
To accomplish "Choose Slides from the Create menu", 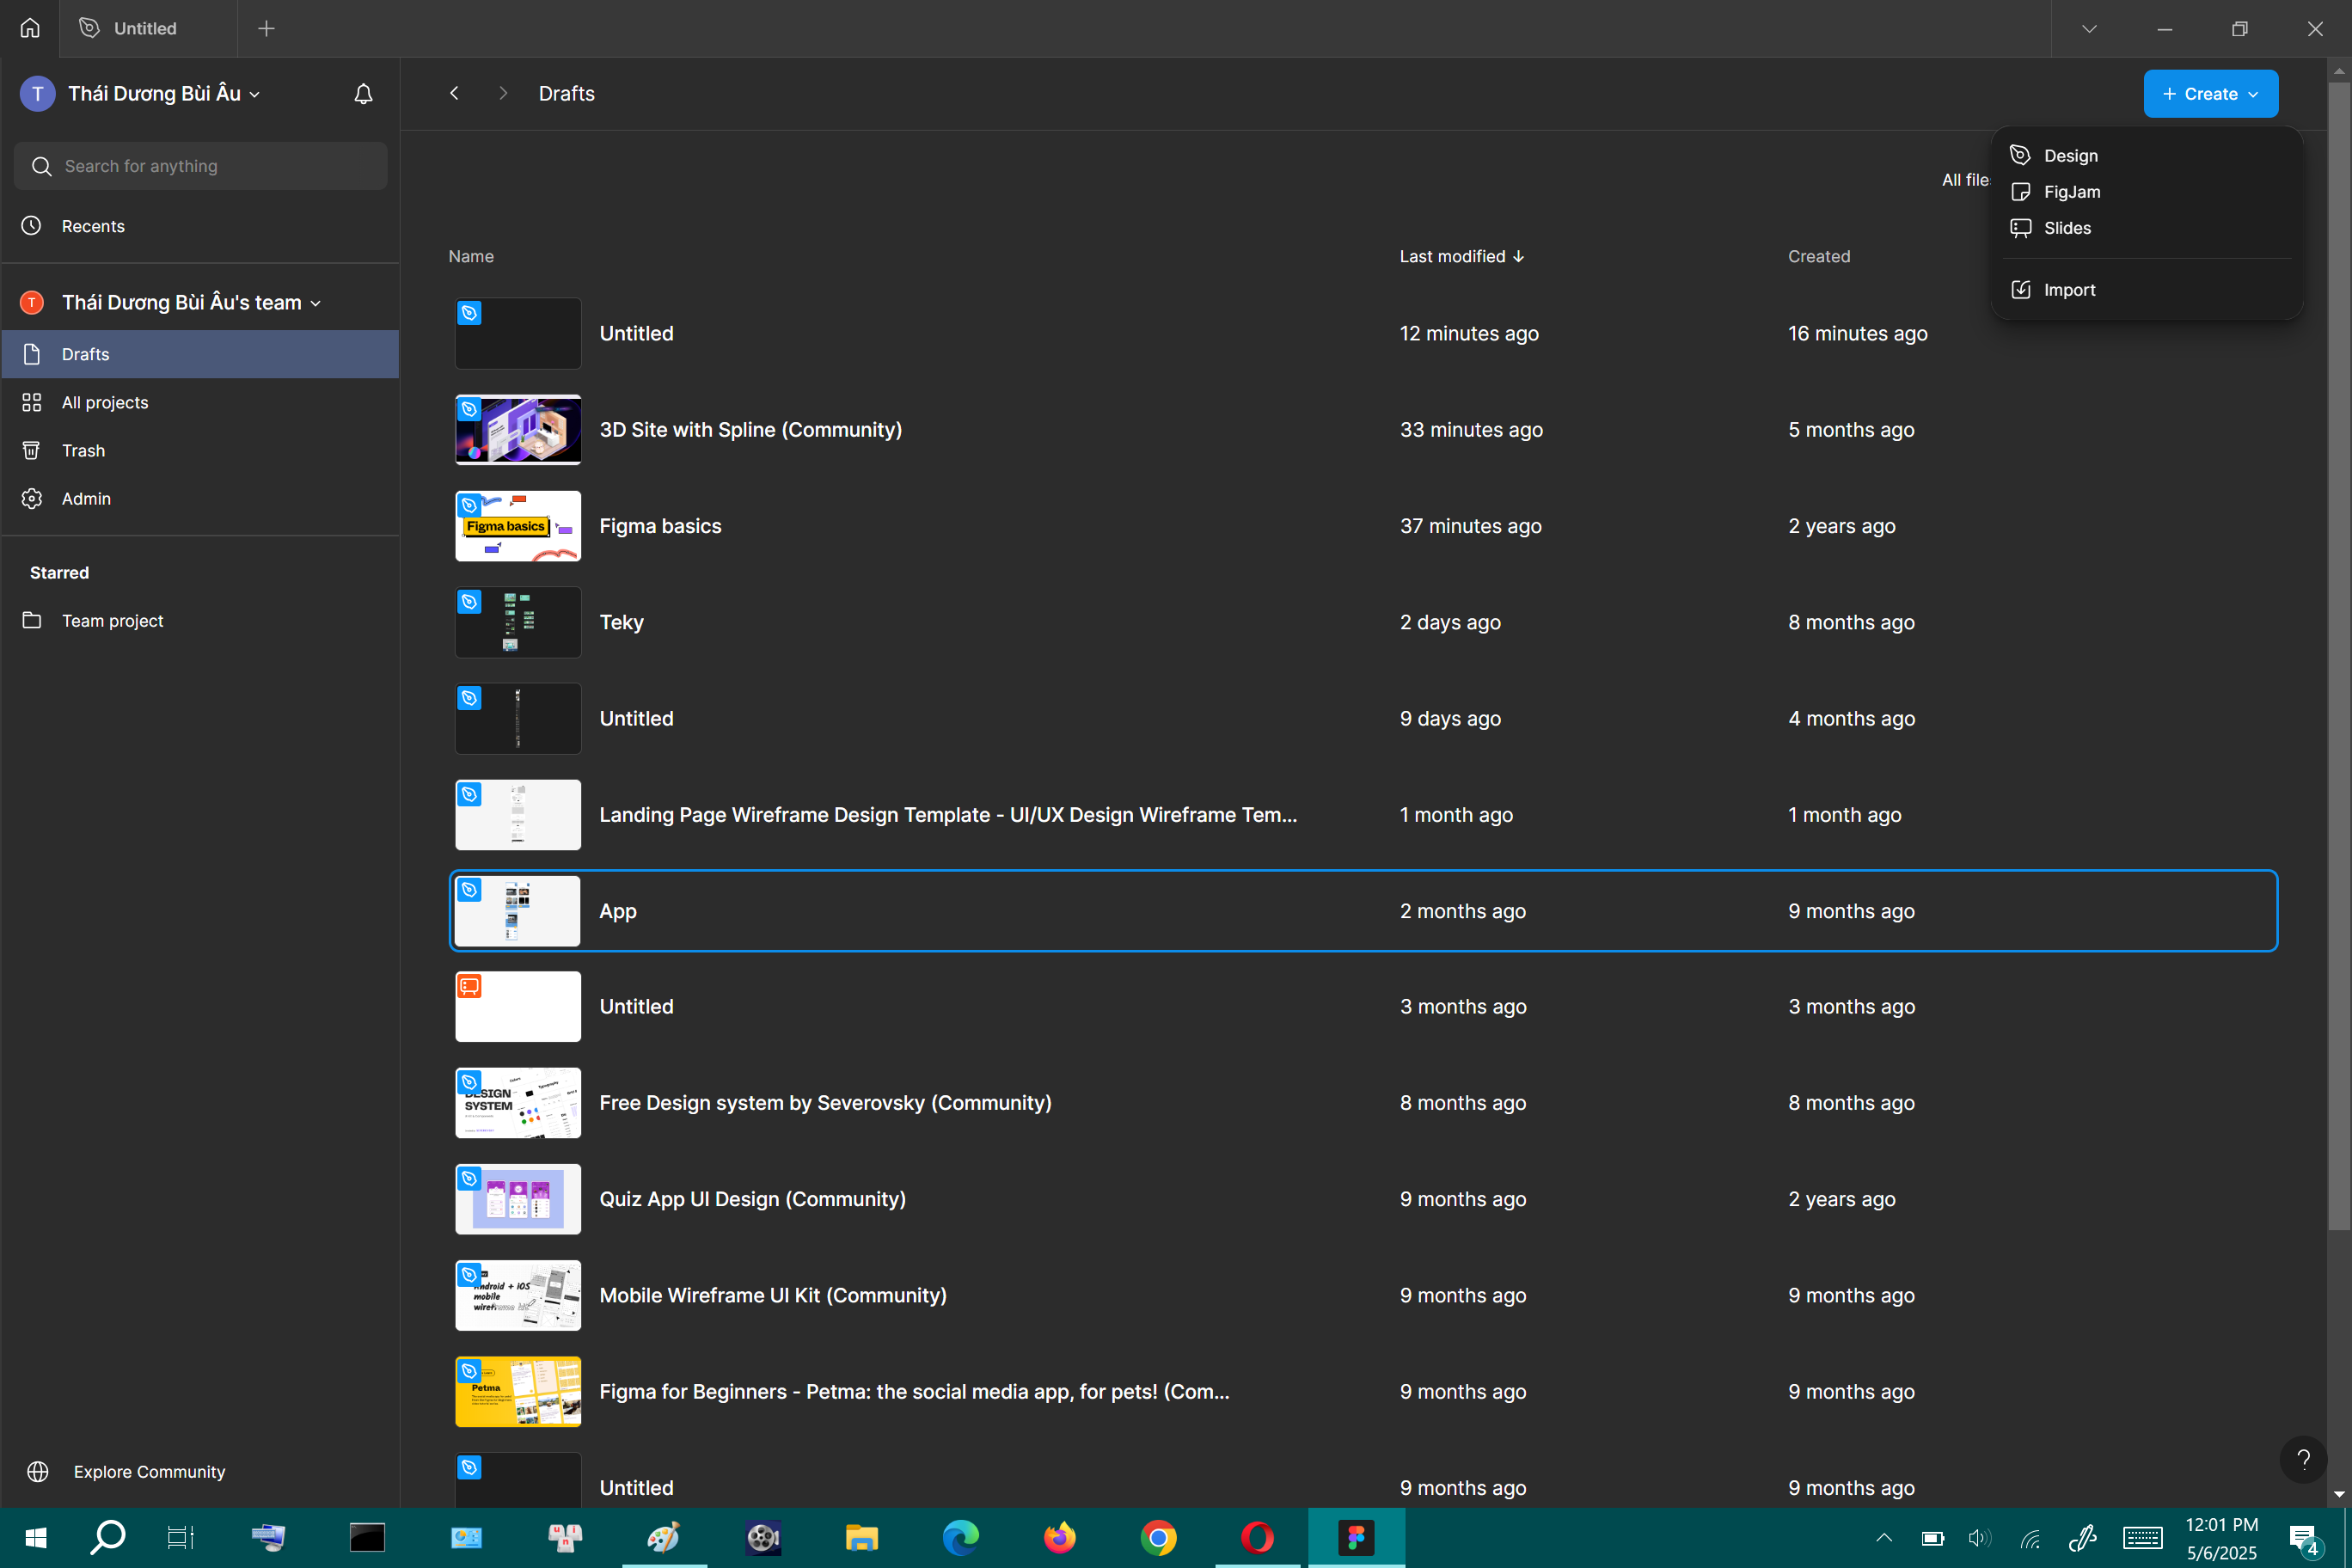I will (2146, 227).
